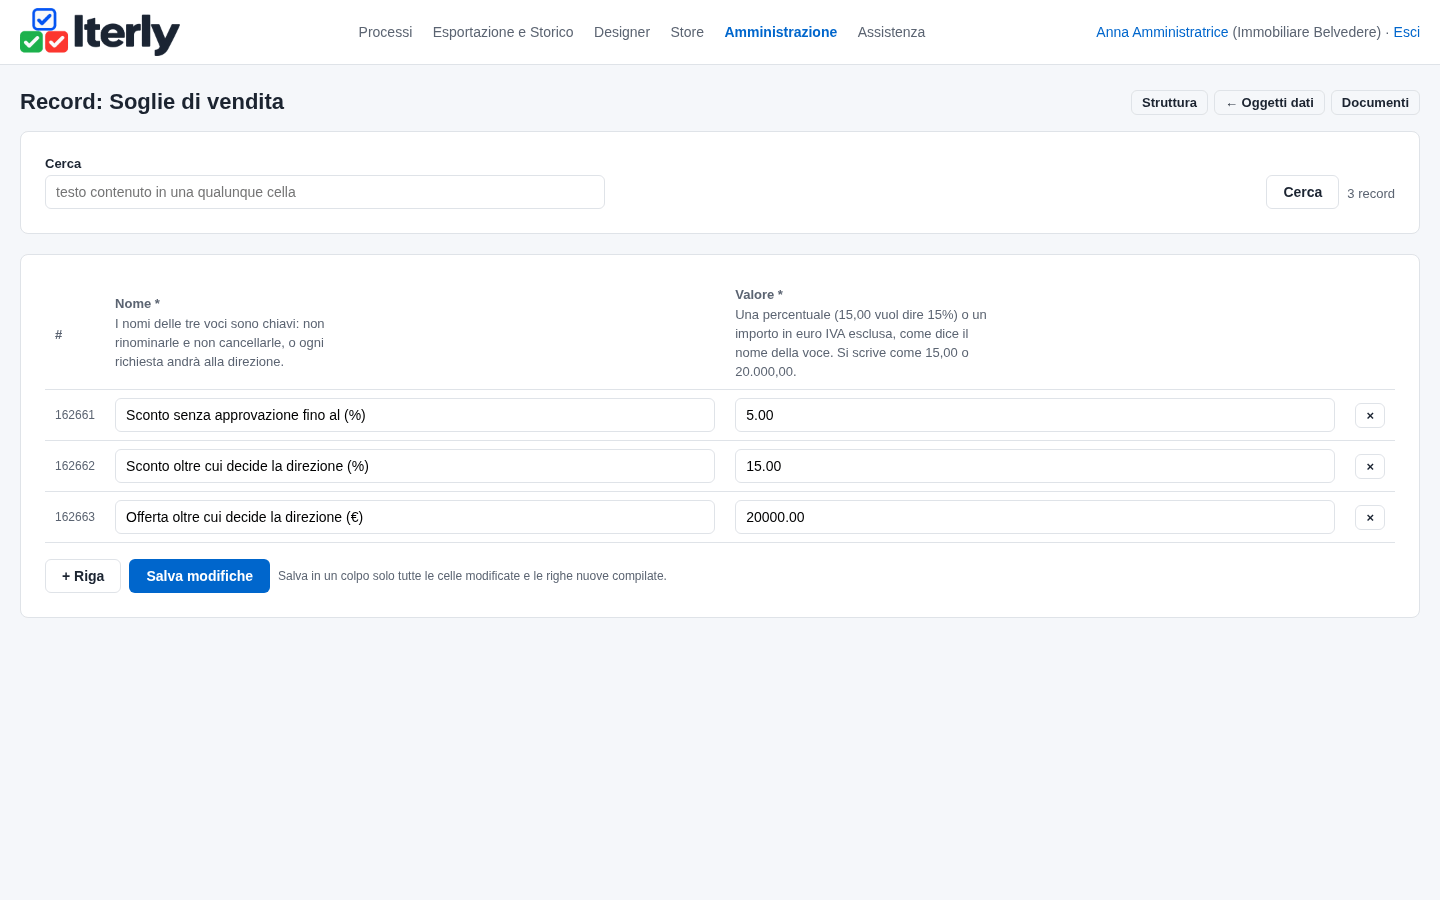Open the Documenti button

(1375, 103)
